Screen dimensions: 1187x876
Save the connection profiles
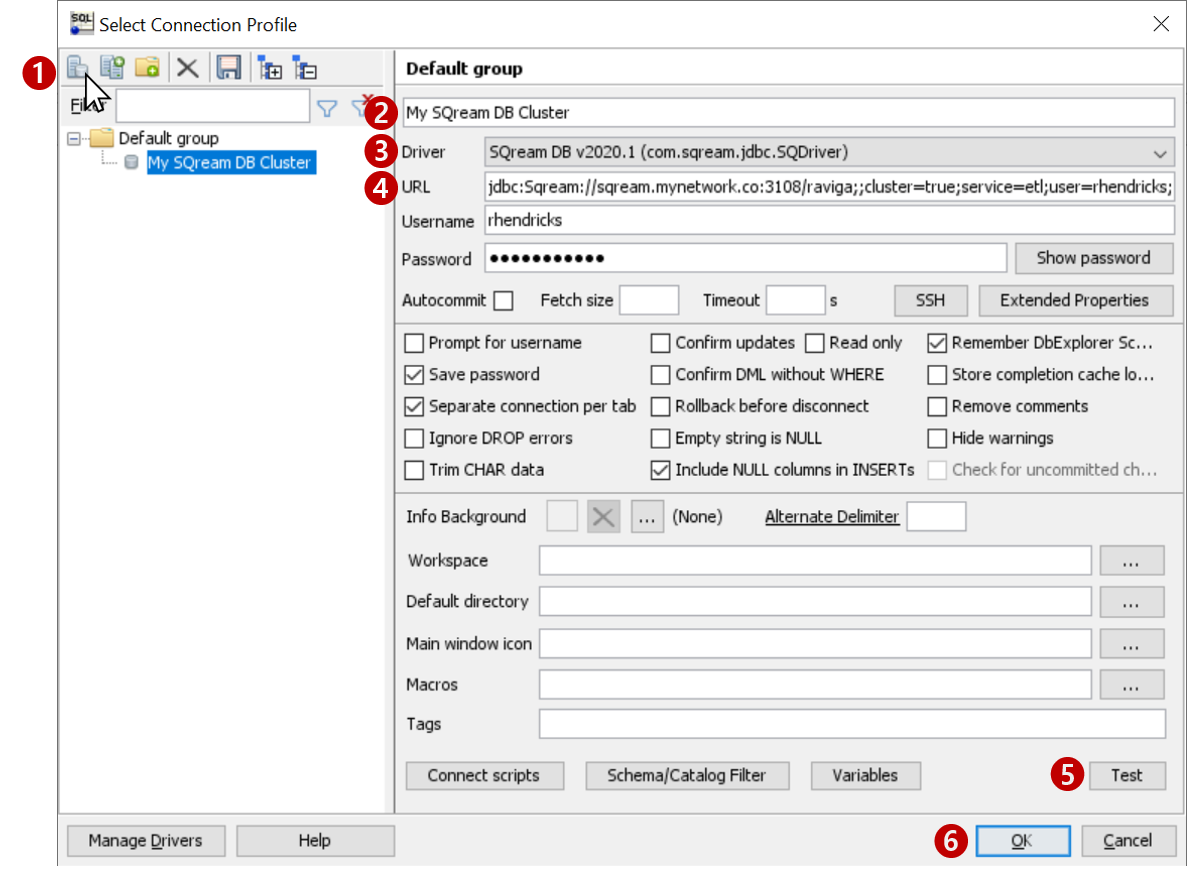227,66
